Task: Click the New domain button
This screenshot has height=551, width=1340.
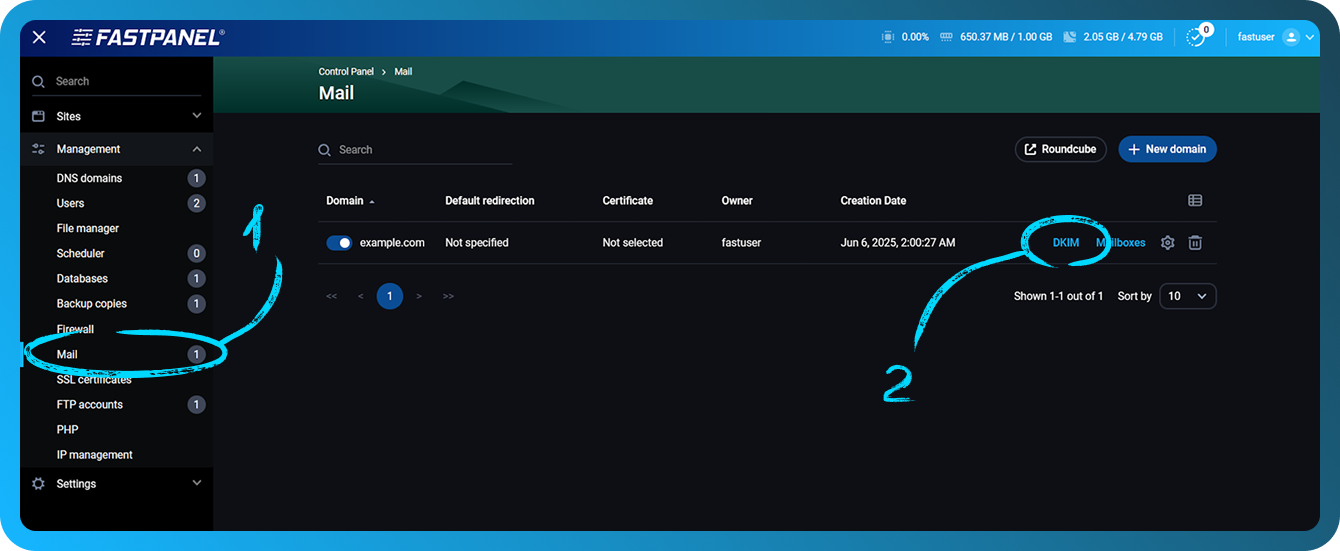Action: click(1167, 149)
